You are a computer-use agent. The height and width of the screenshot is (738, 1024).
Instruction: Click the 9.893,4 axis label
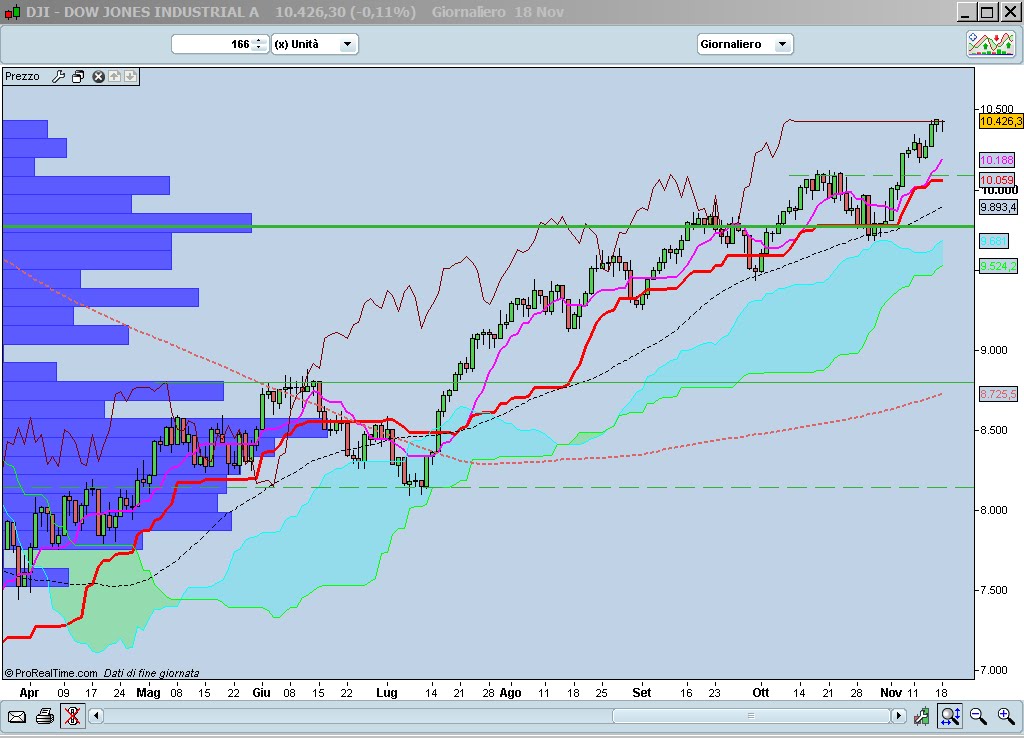[x=999, y=207]
